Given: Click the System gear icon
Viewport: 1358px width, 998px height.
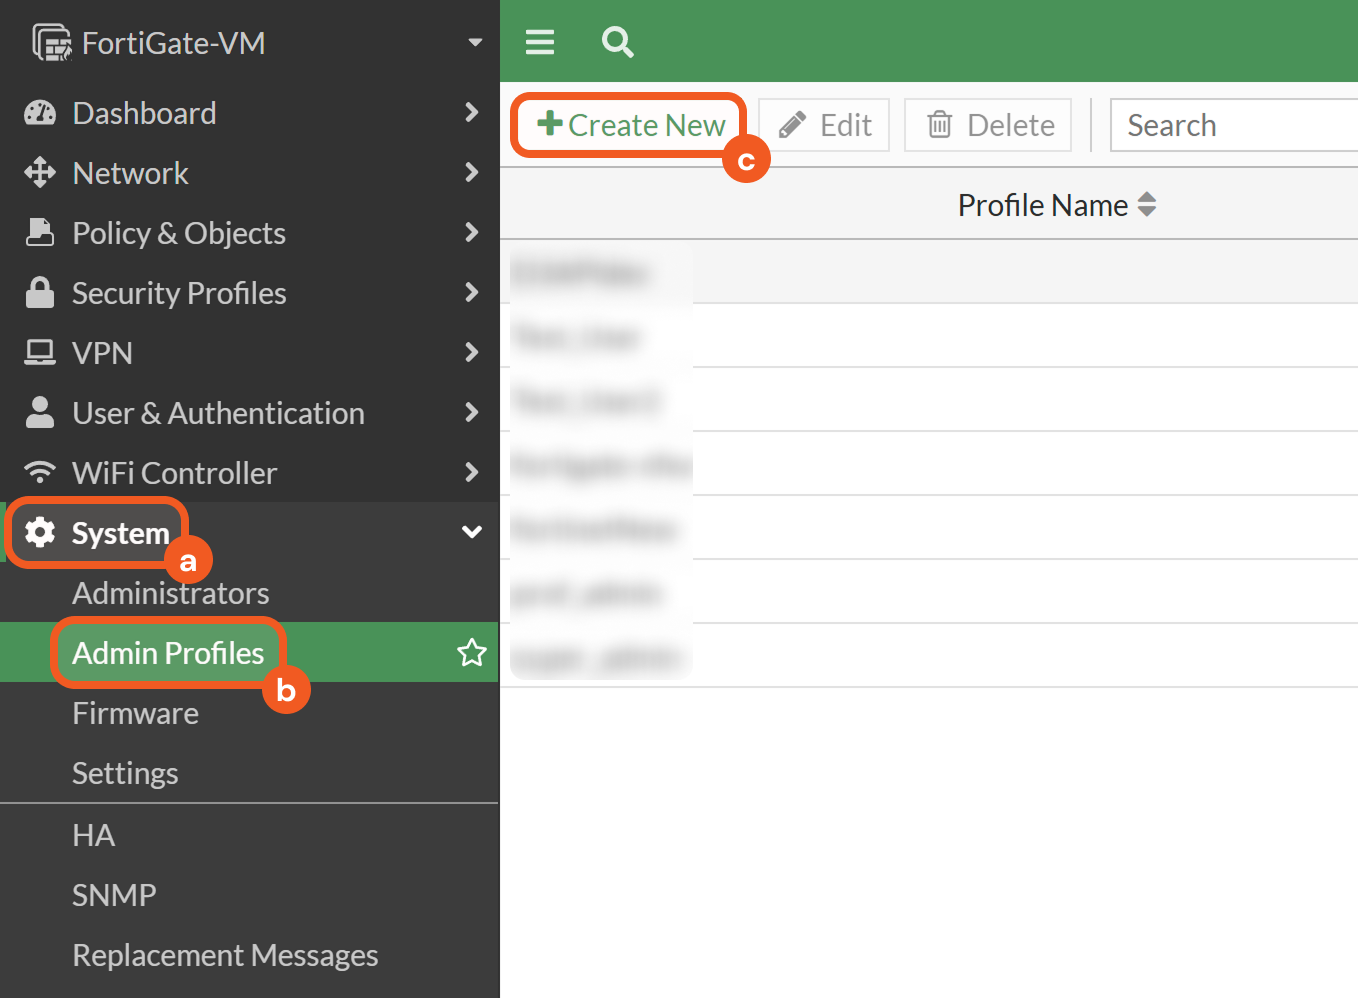Looking at the screenshot, I should [x=40, y=532].
